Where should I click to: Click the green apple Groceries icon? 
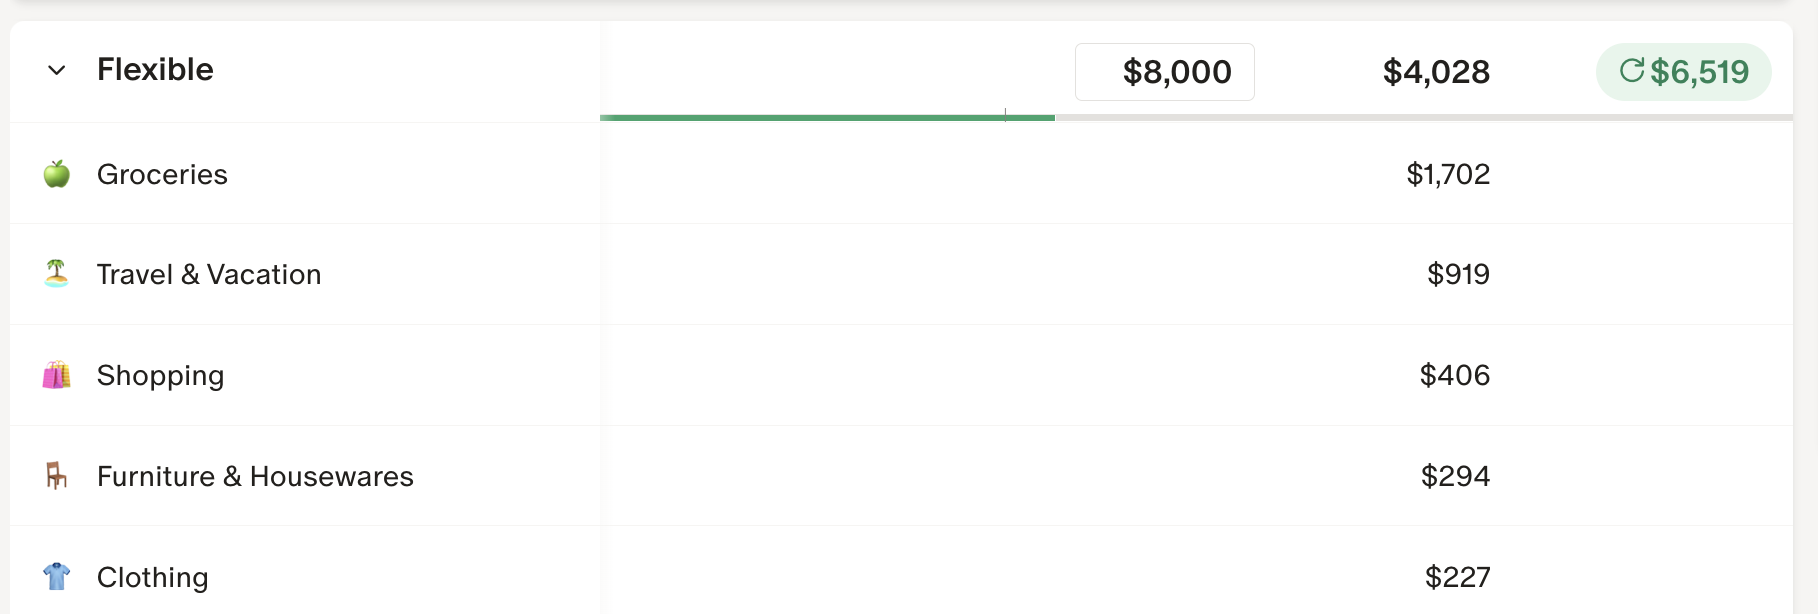pos(57,174)
